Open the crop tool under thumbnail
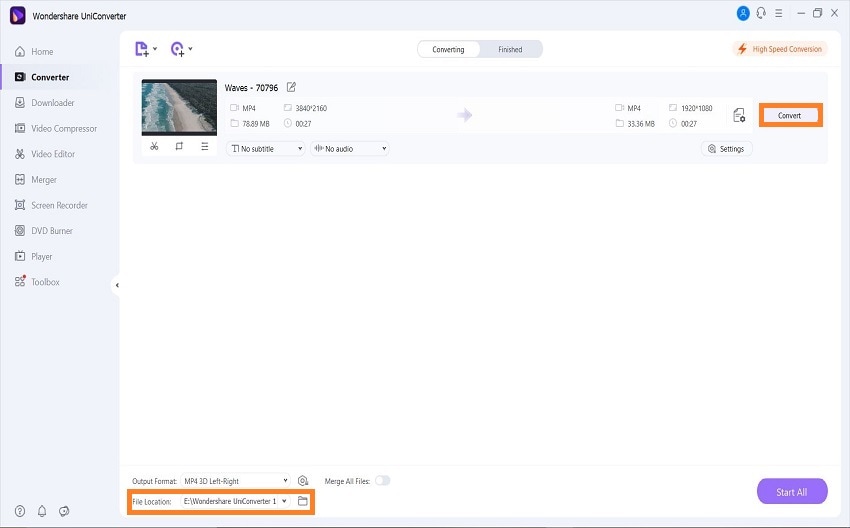 click(x=179, y=146)
